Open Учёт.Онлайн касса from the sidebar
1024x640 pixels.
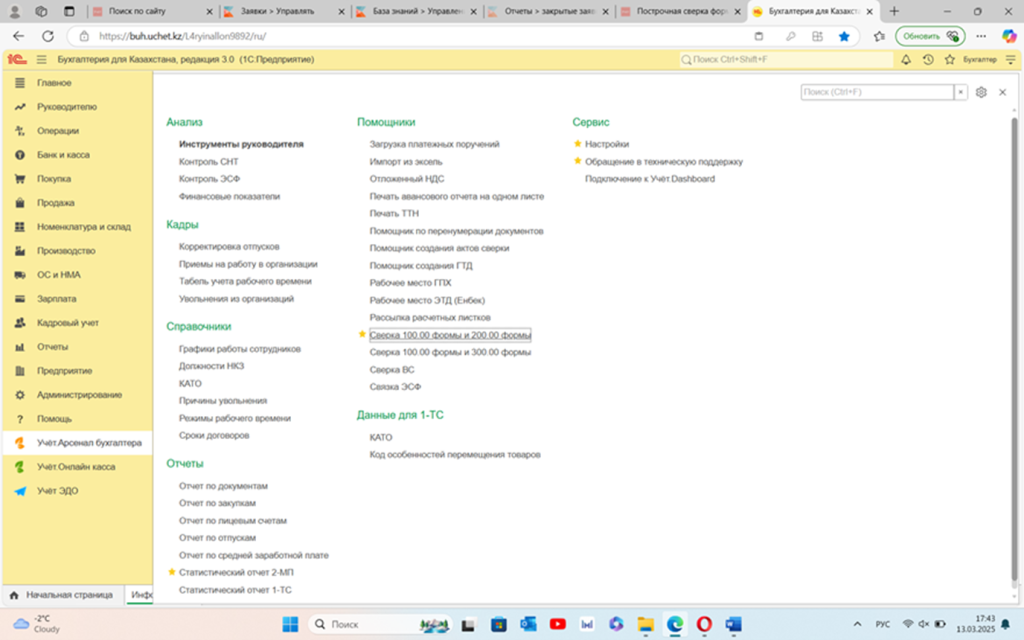(19, 467)
